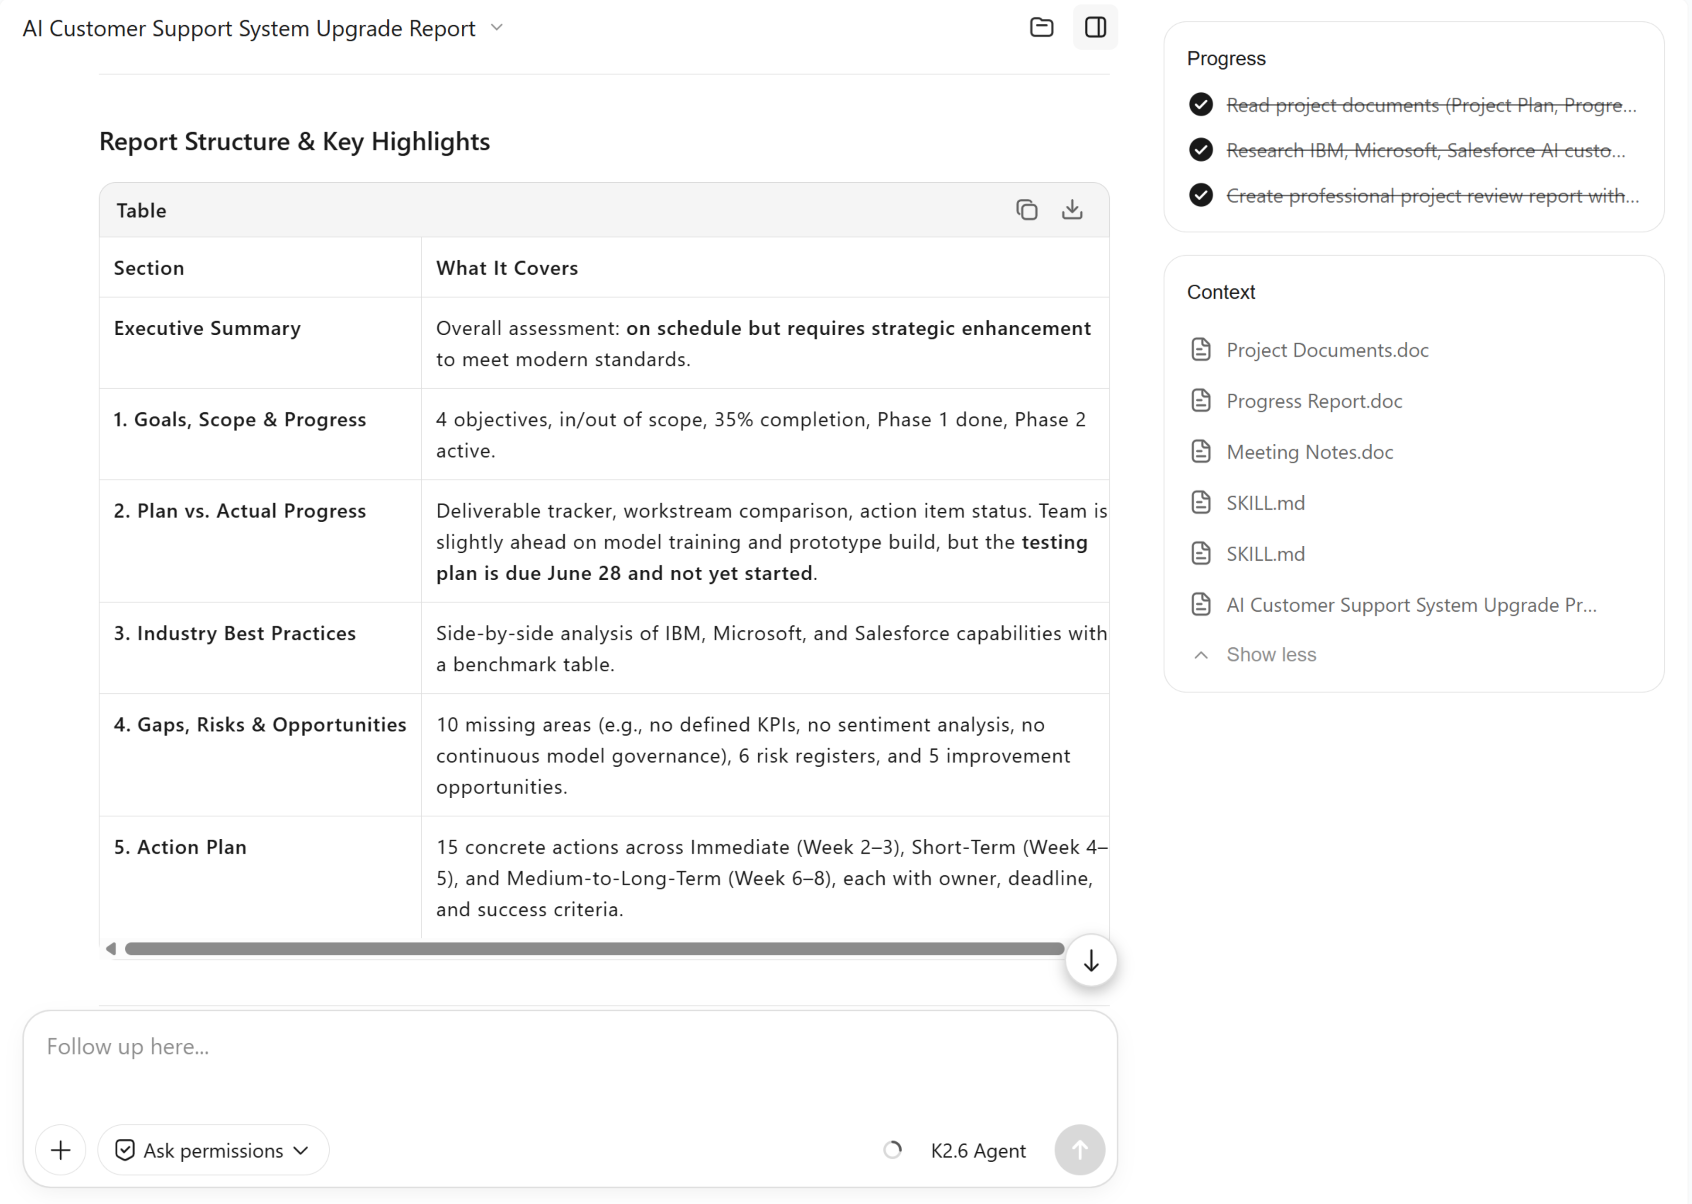The height and width of the screenshot is (1204, 1692).
Task: Send message with the up-arrow button
Action: click(1080, 1150)
